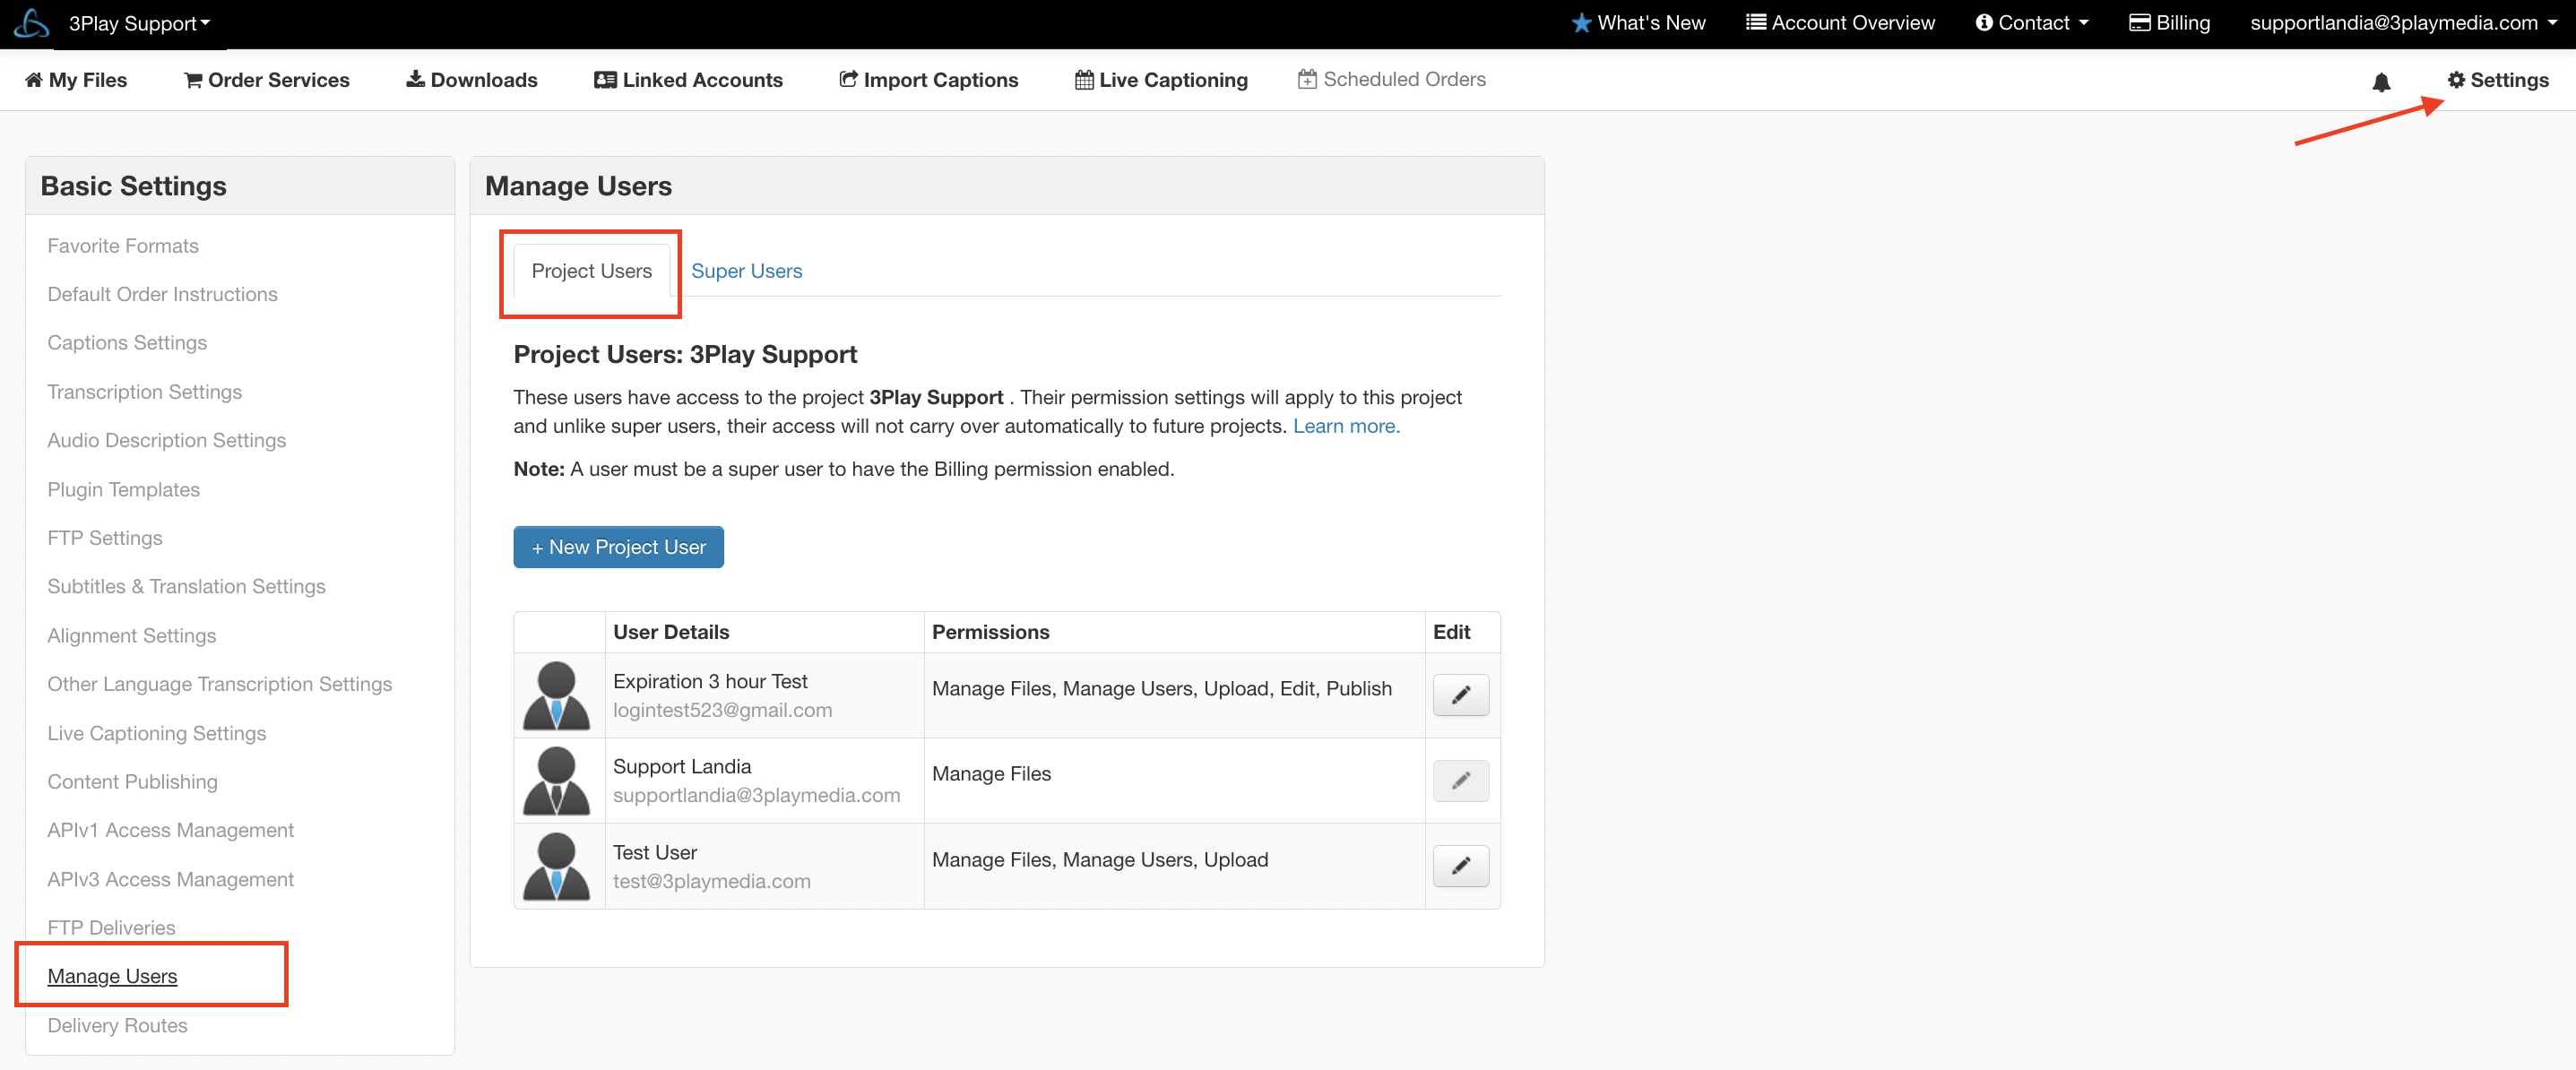This screenshot has width=2576, height=1070.
Task: Open APIv3 Access Management
Action: 170,879
